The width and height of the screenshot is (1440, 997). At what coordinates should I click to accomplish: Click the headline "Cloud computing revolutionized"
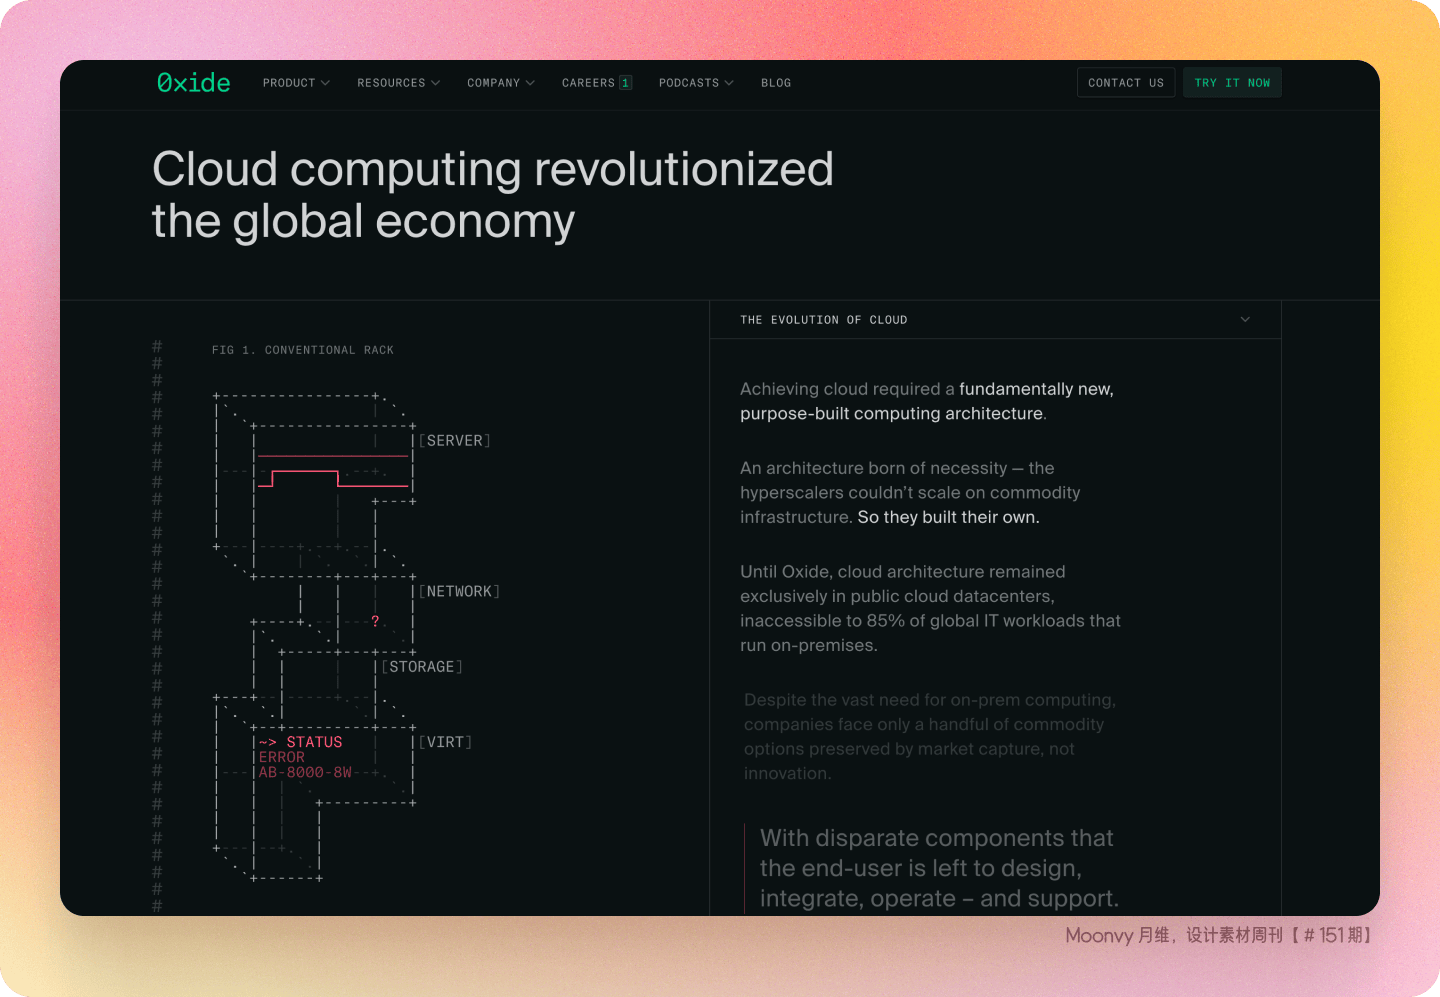point(493,168)
